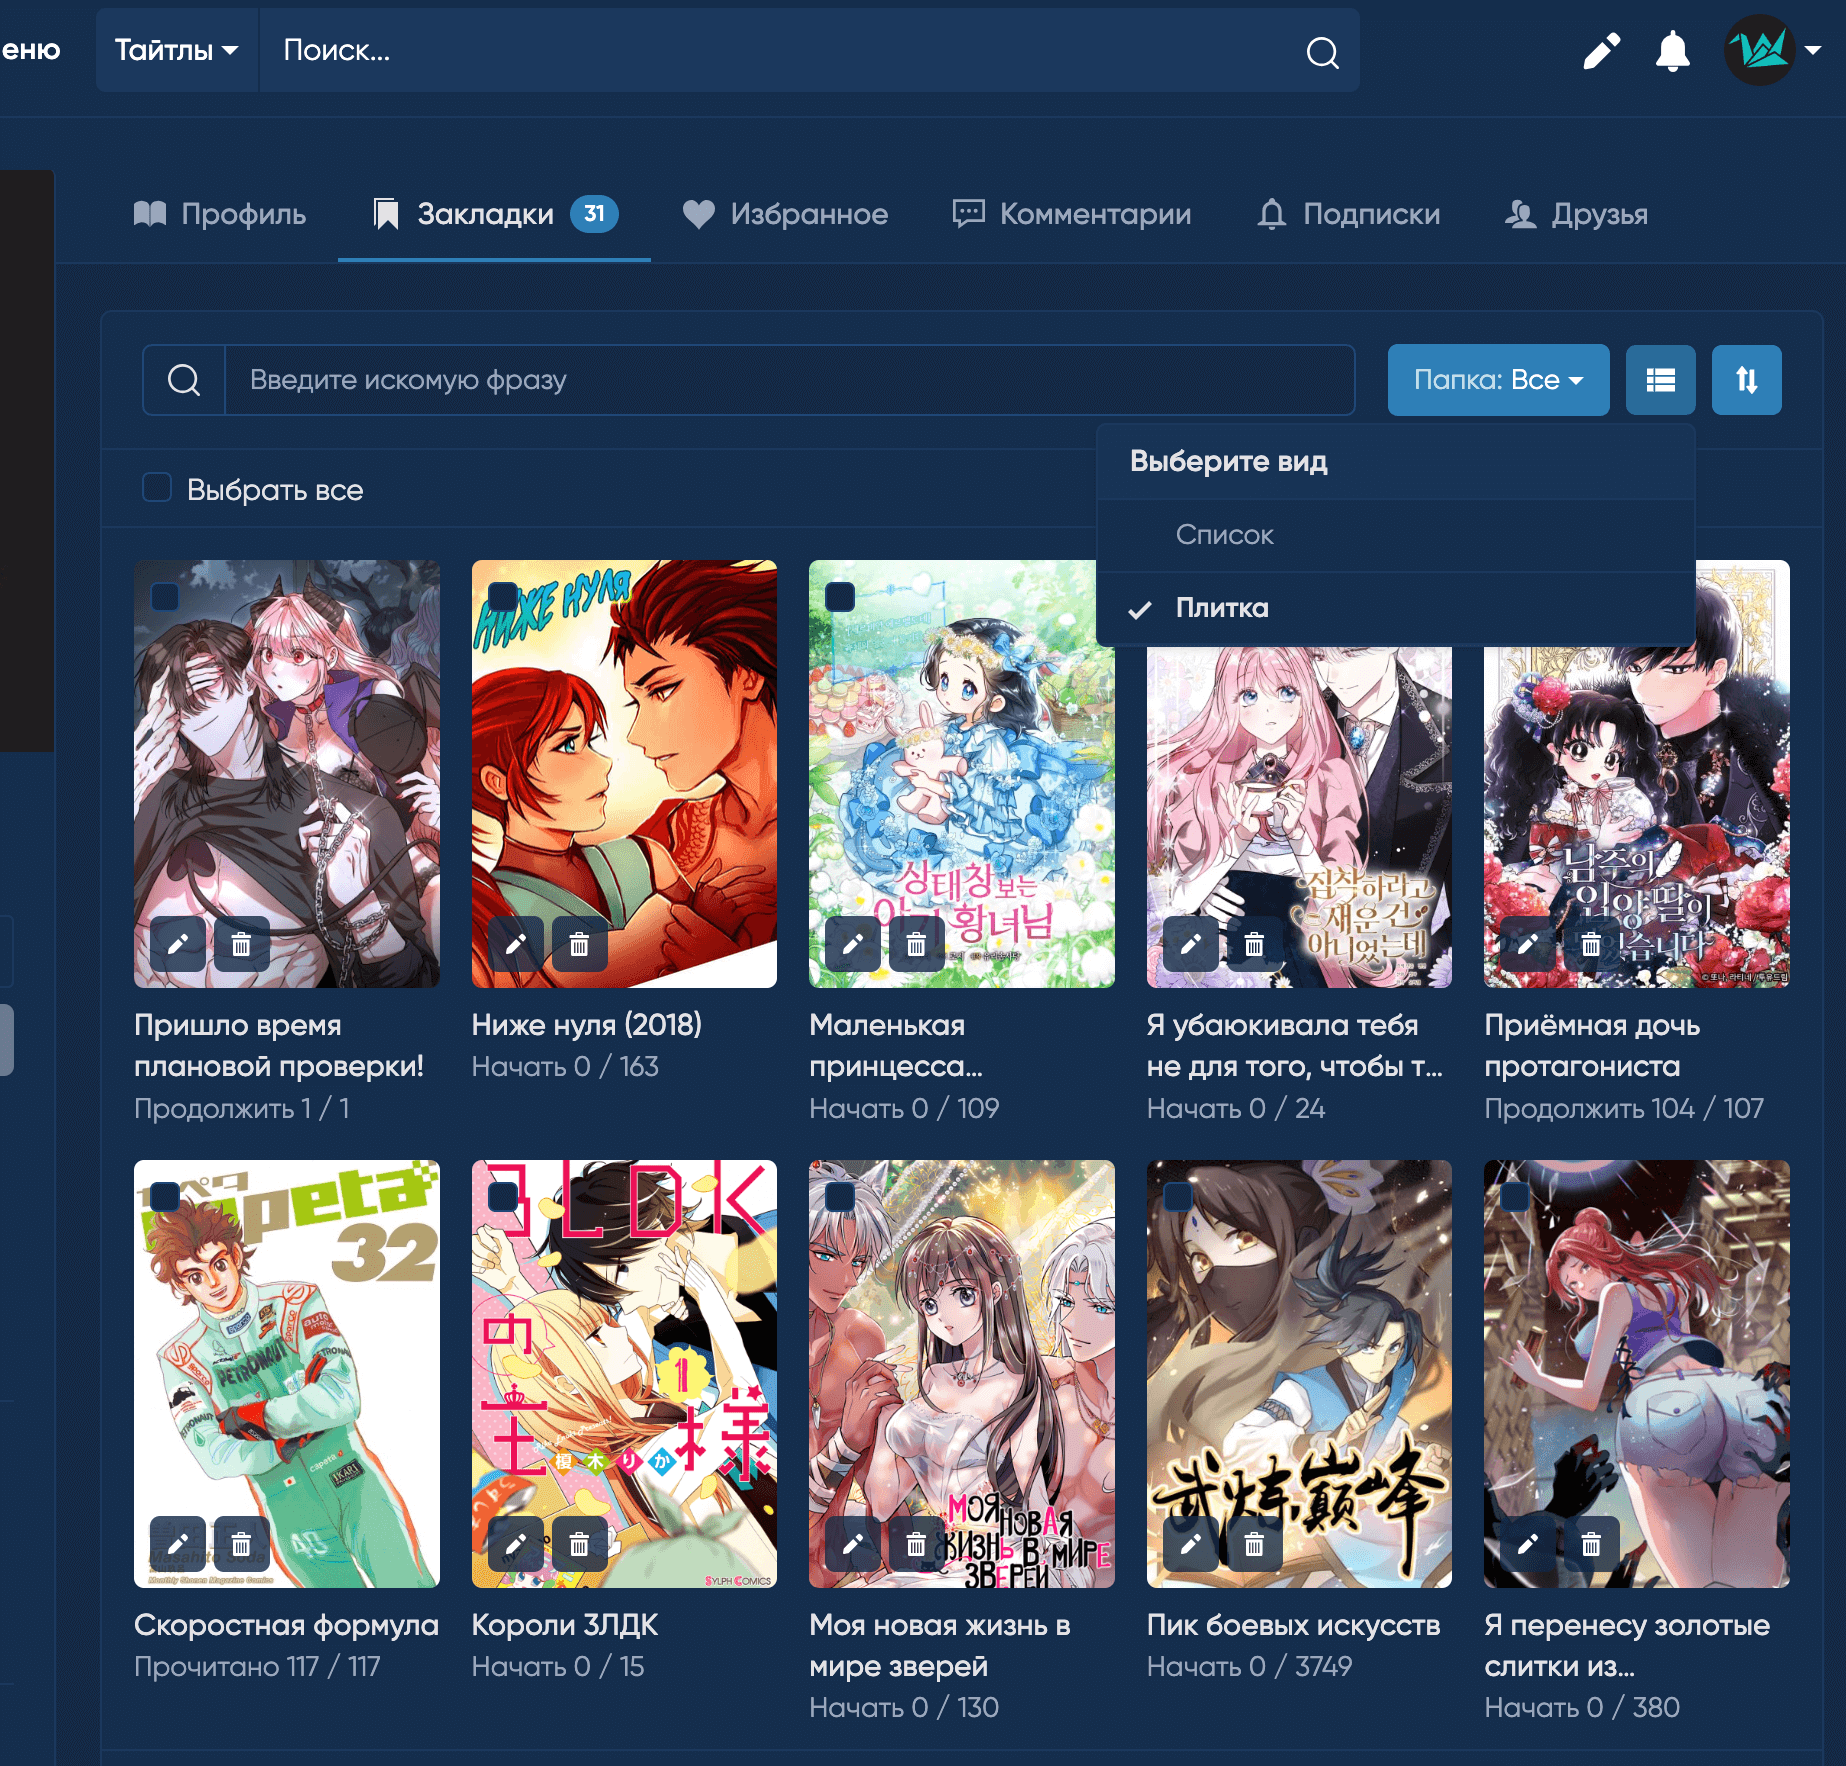Open the pencil edit icon in header
The height and width of the screenshot is (1766, 1846).
1602,51
